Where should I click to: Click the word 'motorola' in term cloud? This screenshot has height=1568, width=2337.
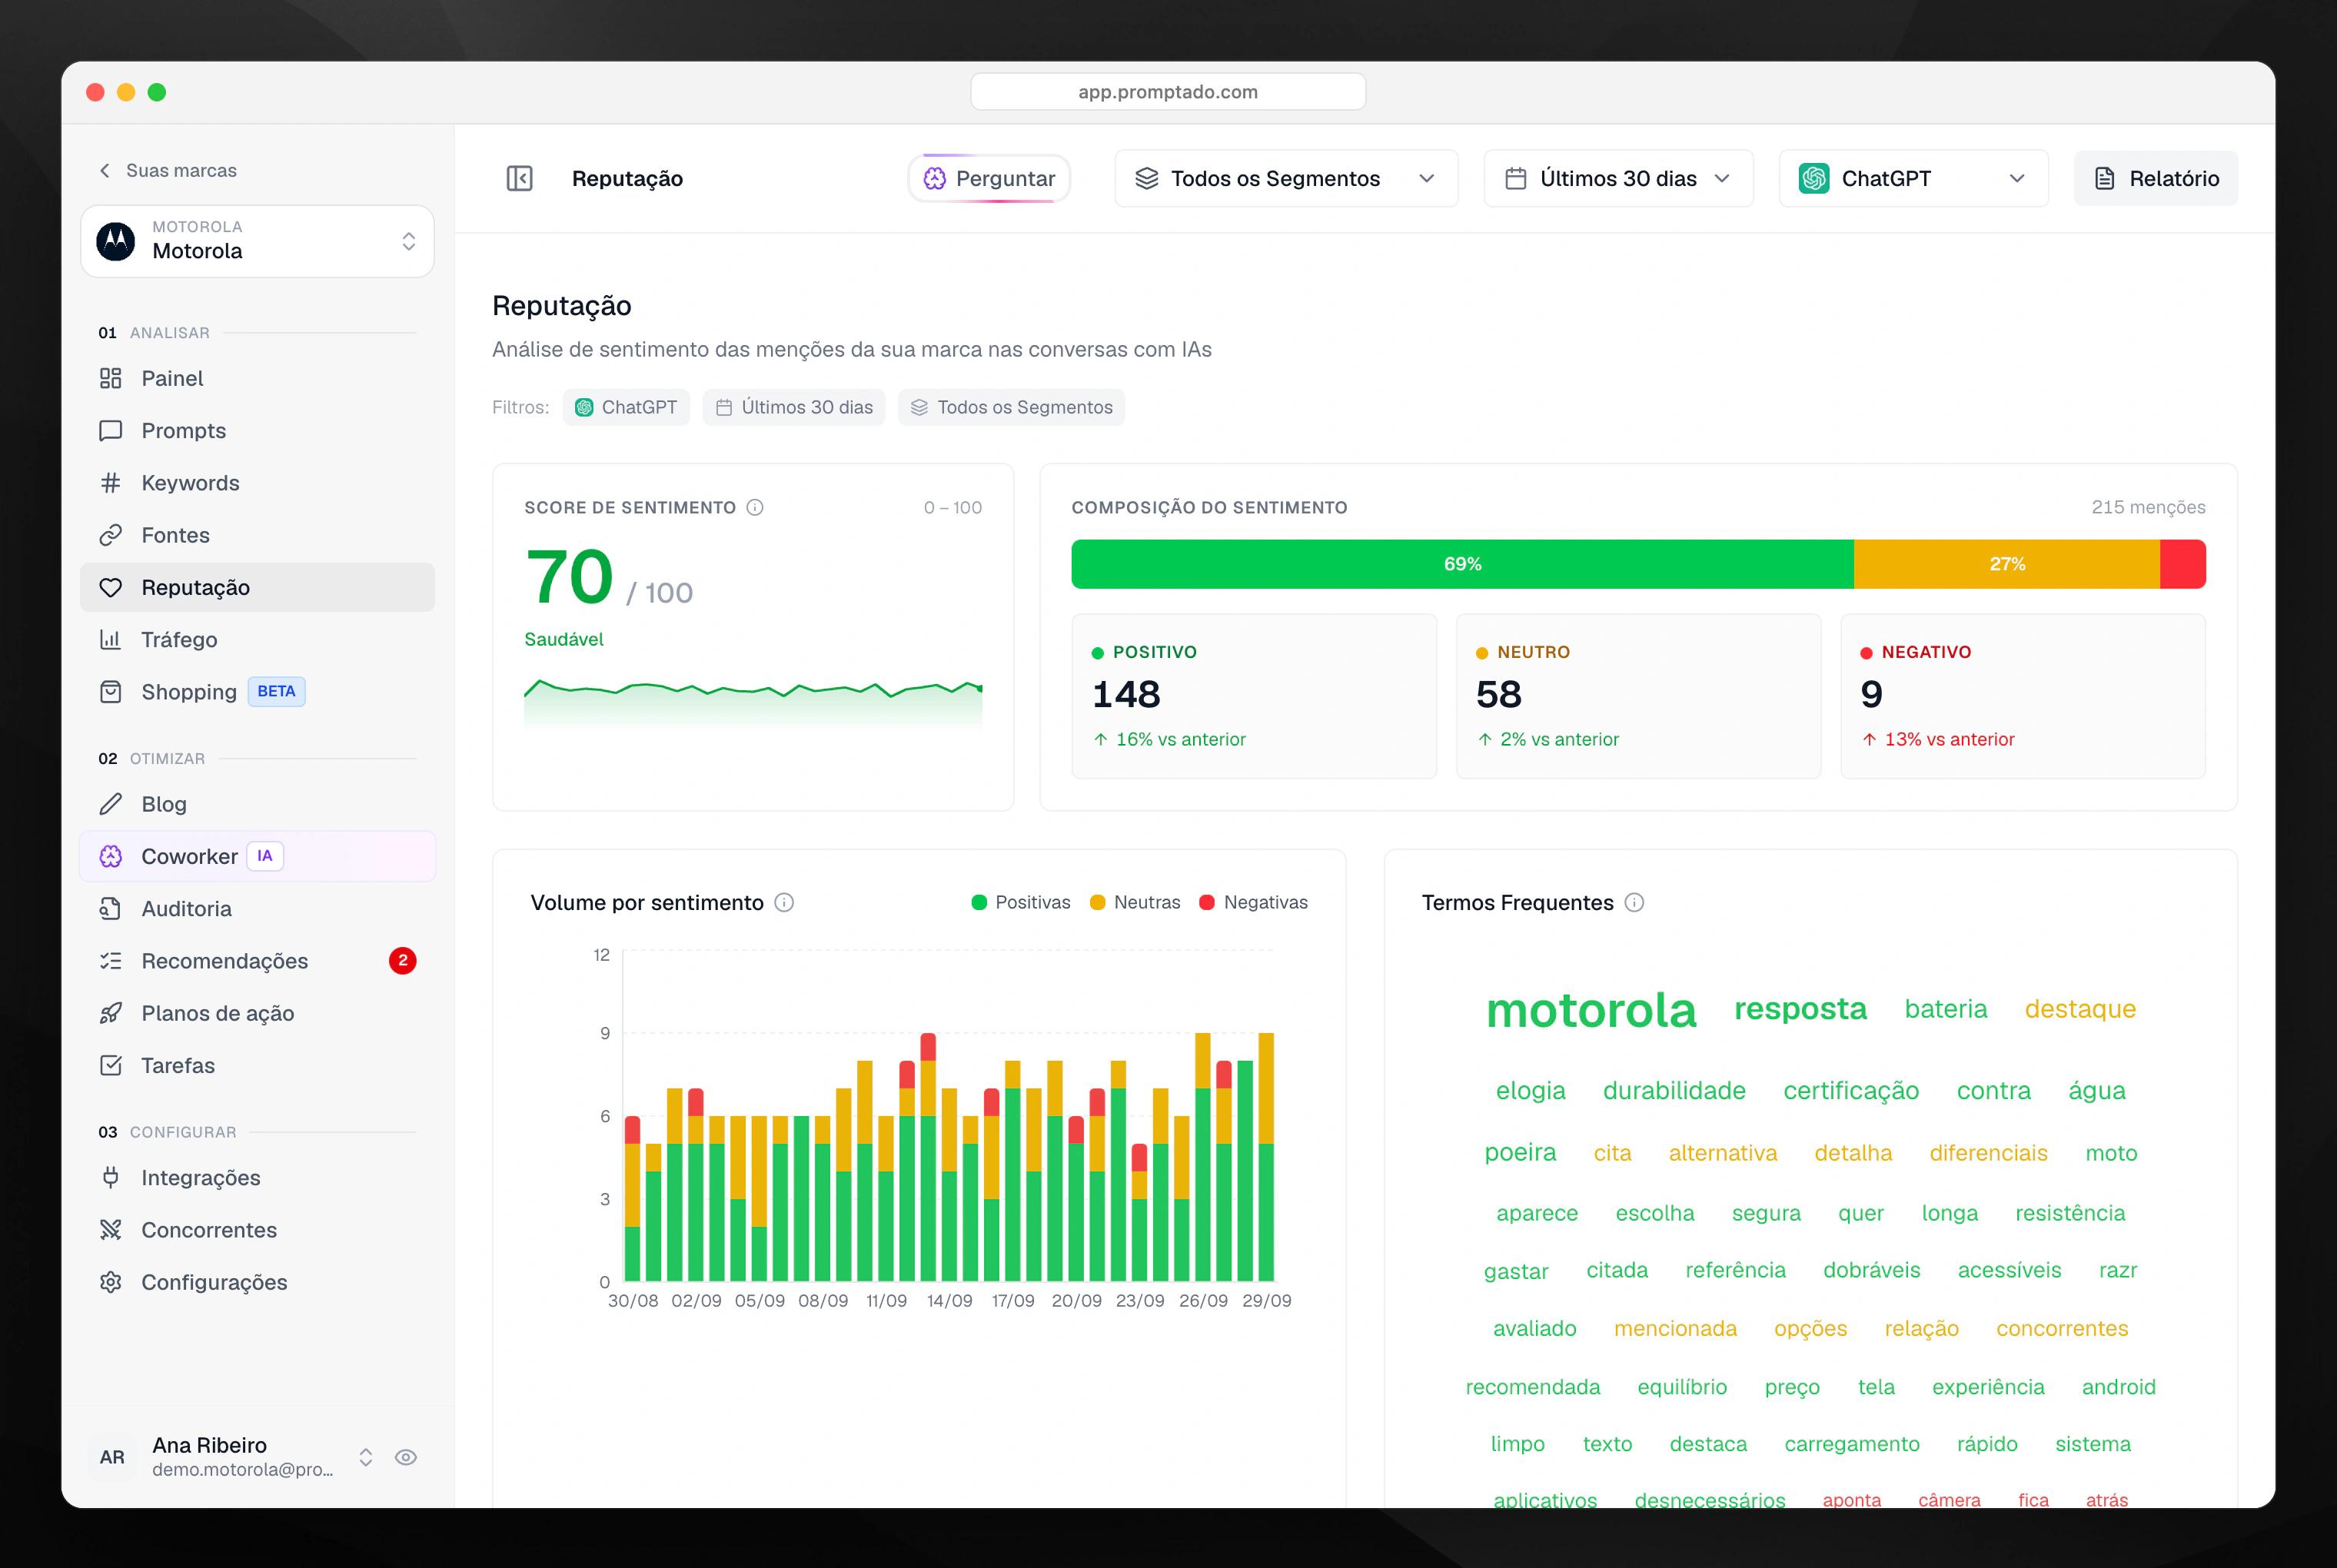(1591, 1010)
